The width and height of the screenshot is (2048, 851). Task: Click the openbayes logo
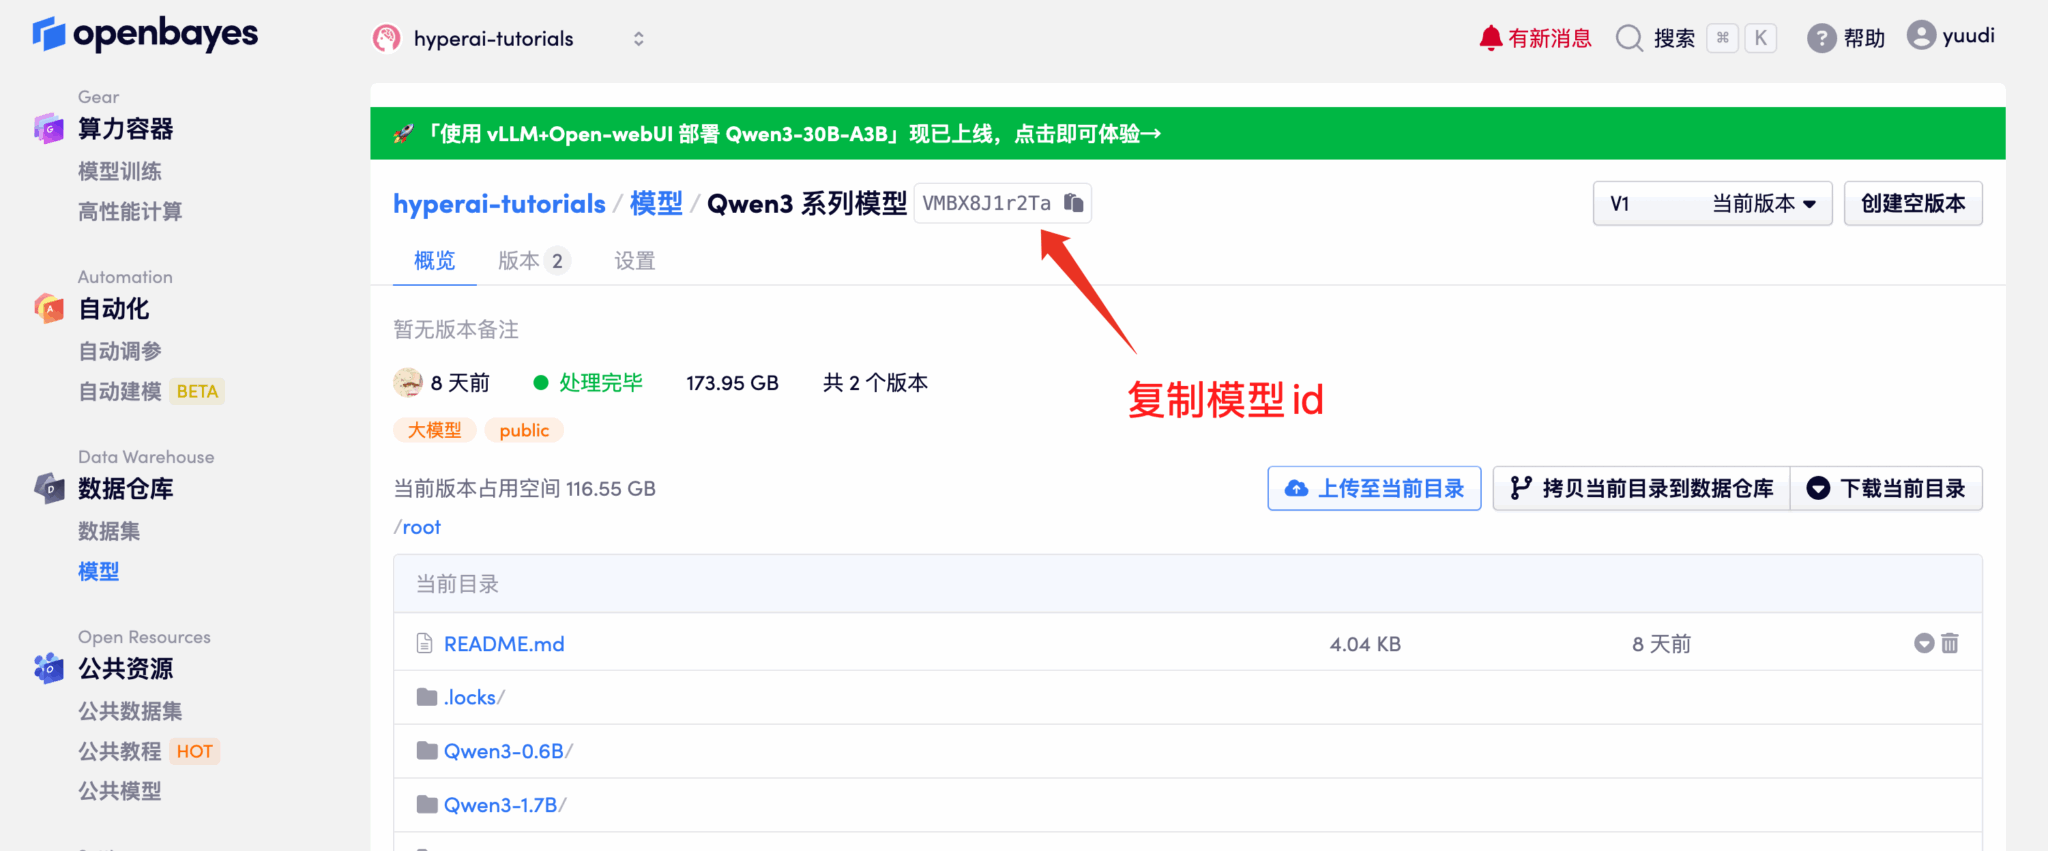click(x=145, y=34)
